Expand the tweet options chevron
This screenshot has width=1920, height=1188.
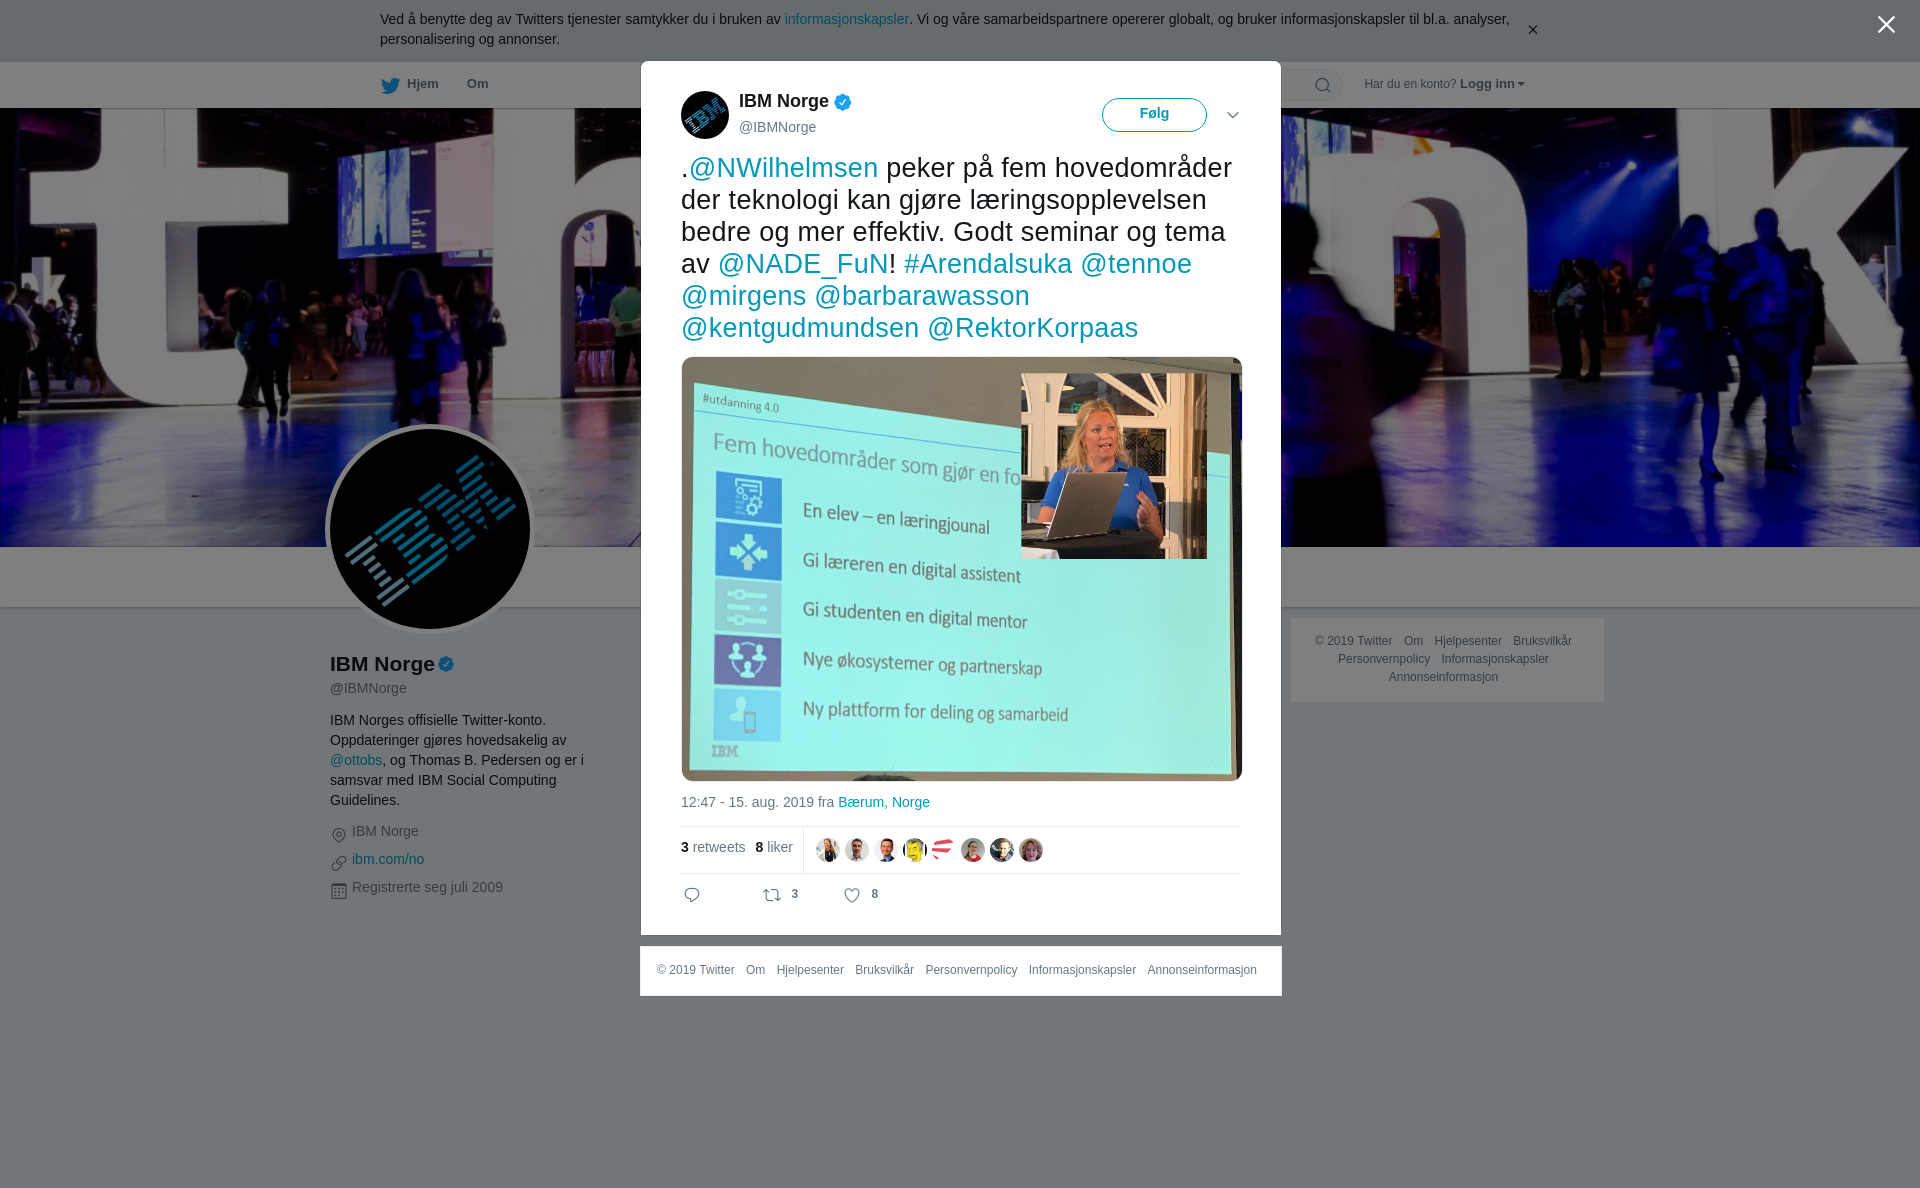(x=1233, y=115)
